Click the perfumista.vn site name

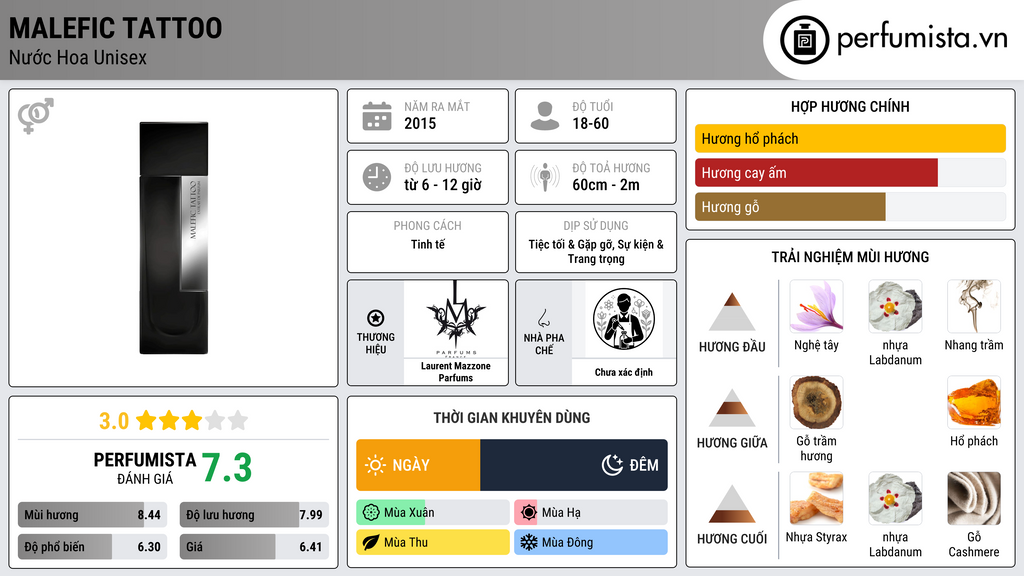click(x=922, y=39)
